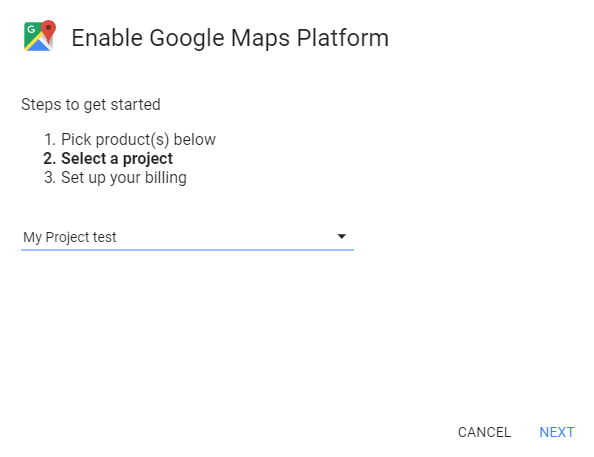This screenshot has width=594, height=457.
Task: Click the Steps to get started heading
Action: pos(91,105)
